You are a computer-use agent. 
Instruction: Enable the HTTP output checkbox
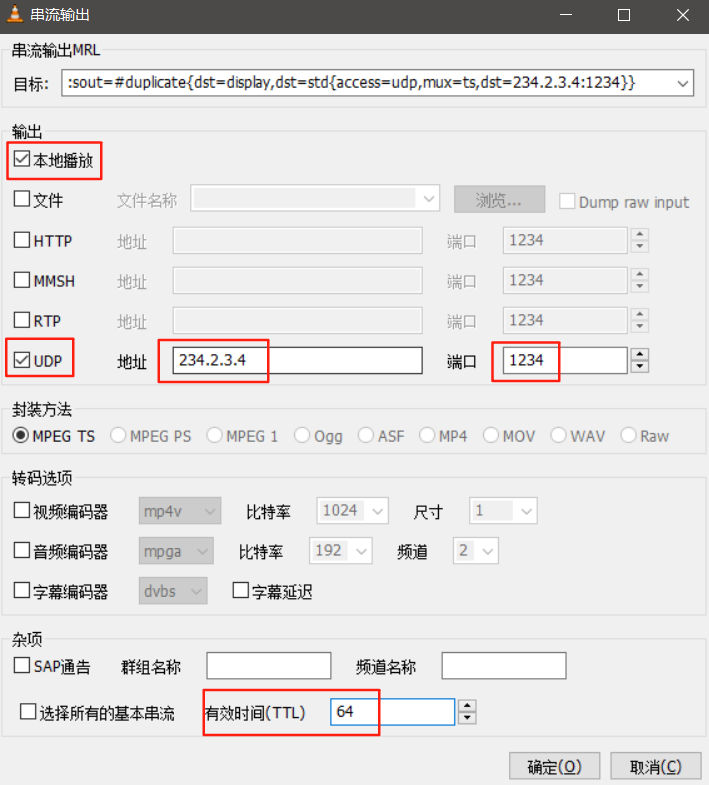(x=22, y=239)
